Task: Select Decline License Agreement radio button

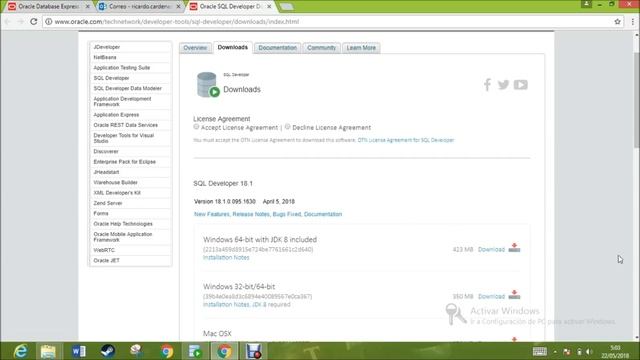Action: [x=287, y=127]
